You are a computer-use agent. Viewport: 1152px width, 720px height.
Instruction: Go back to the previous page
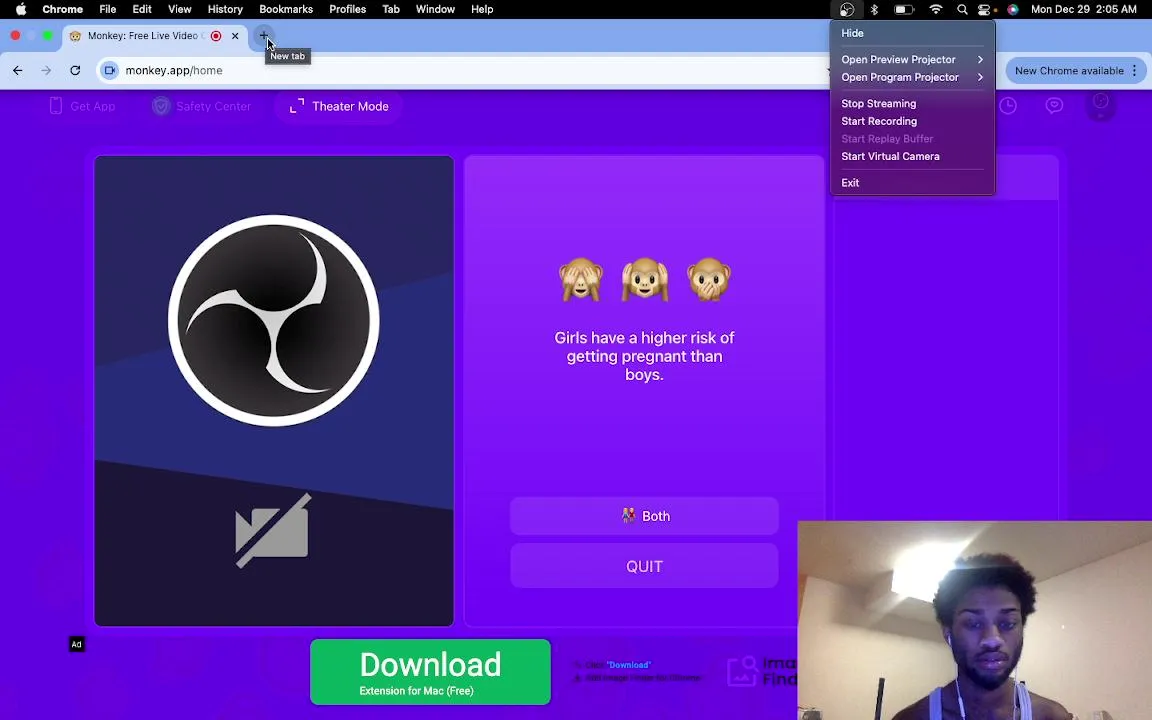pyautogui.click(x=18, y=71)
